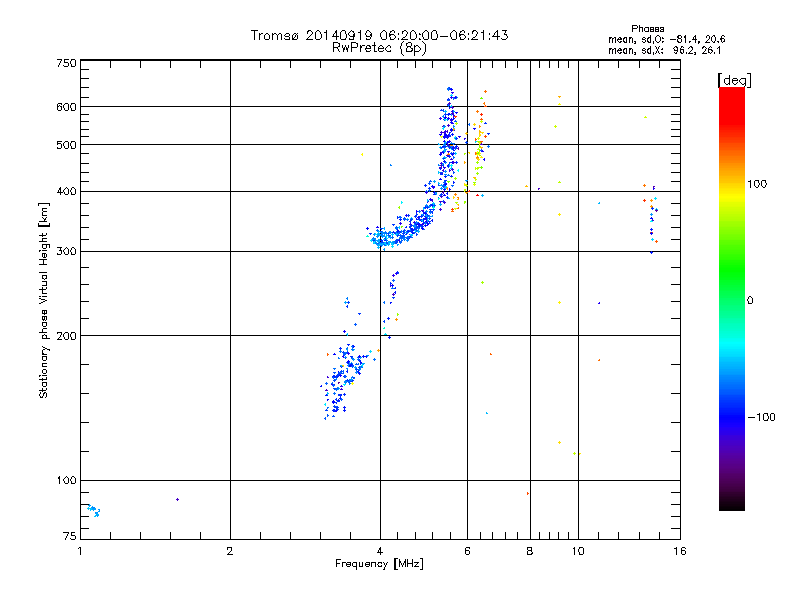Screen dimensions: 800x600
Task: Click the isolated purple point below 100 km
Action: pyautogui.click(x=177, y=499)
